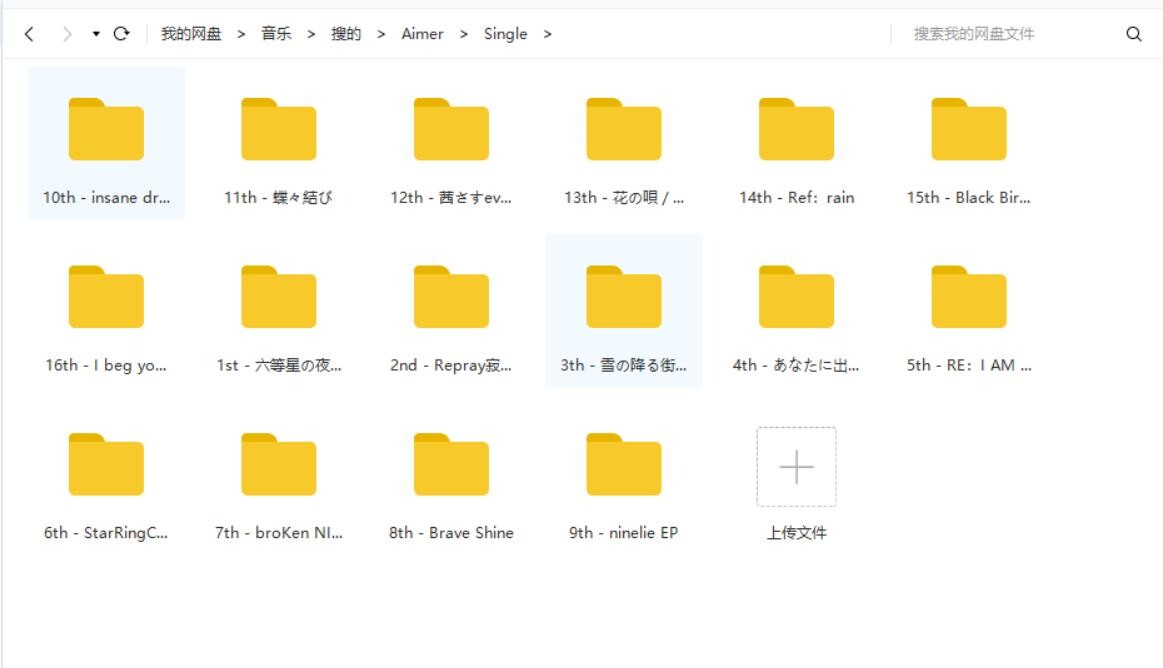The height and width of the screenshot is (668, 1163).
Task: Click the search magnifier icon
Action: tap(1132, 33)
